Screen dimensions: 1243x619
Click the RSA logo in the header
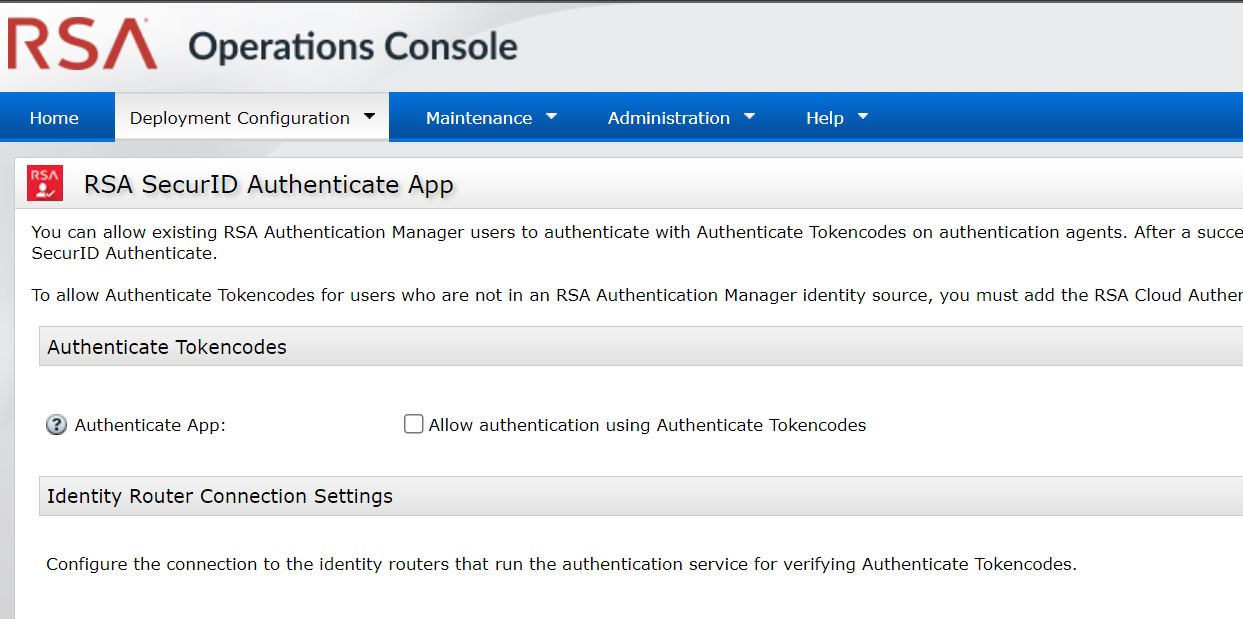point(83,45)
